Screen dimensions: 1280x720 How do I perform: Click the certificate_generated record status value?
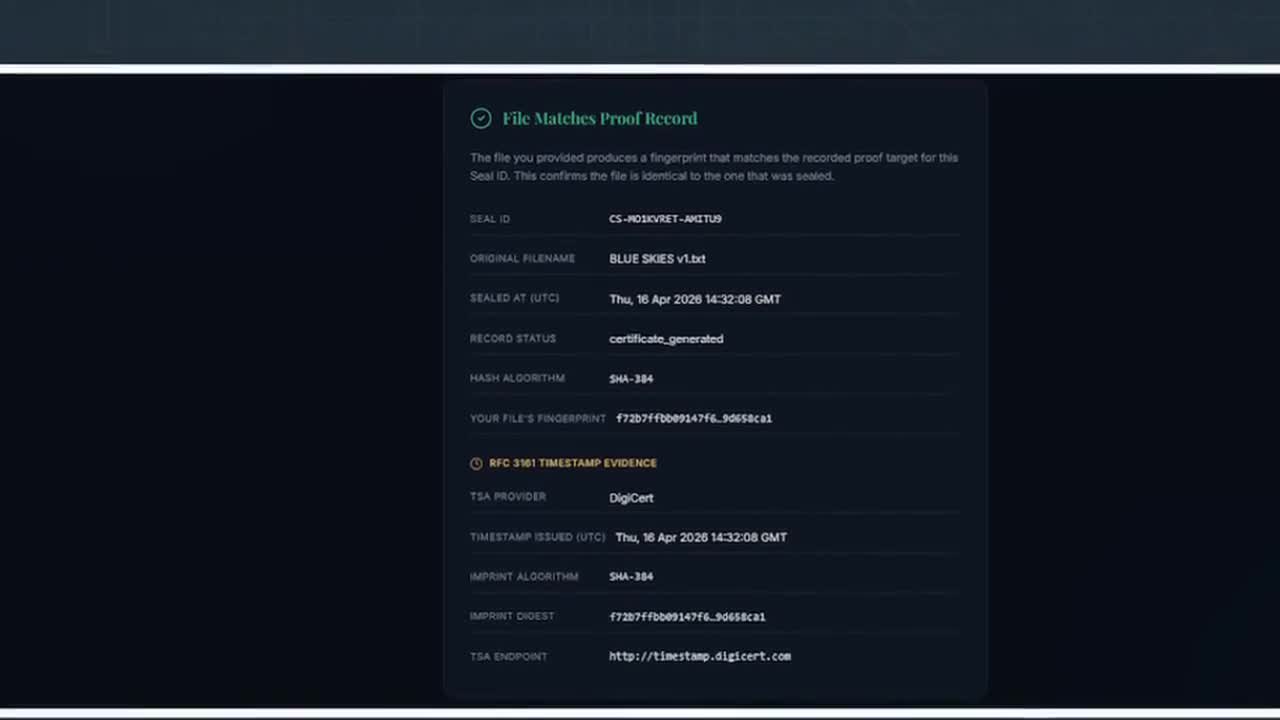(666, 339)
